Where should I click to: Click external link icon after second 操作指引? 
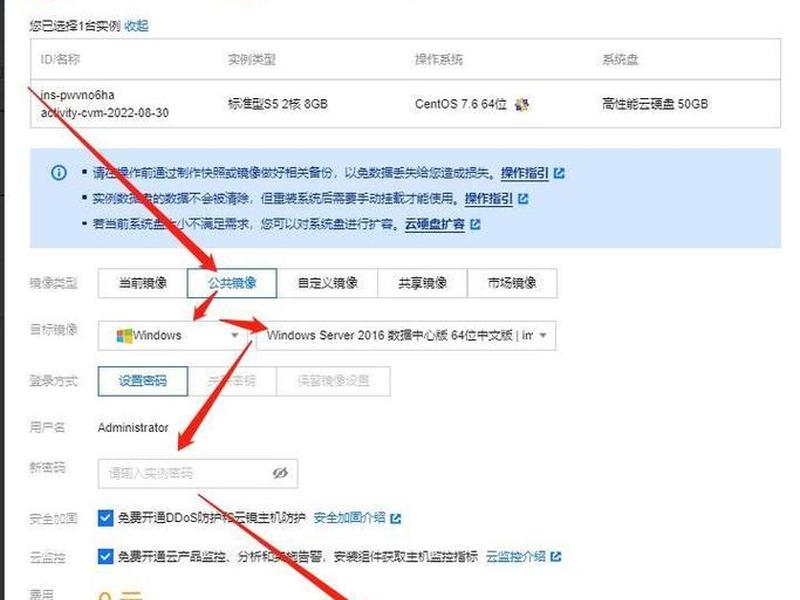[x=523, y=199]
